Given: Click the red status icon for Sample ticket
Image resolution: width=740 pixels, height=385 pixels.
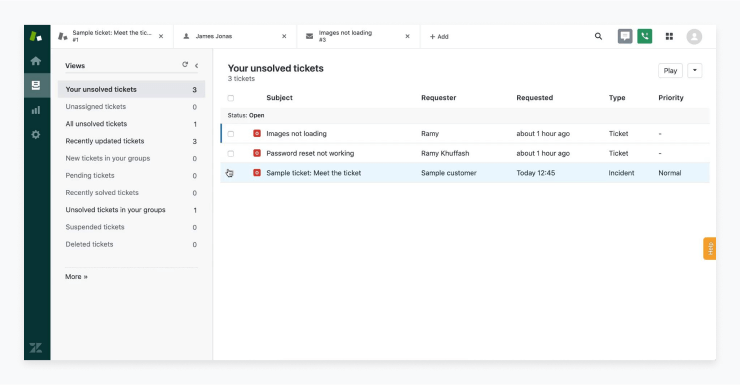Looking at the screenshot, I should pyautogui.click(x=257, y=173).
